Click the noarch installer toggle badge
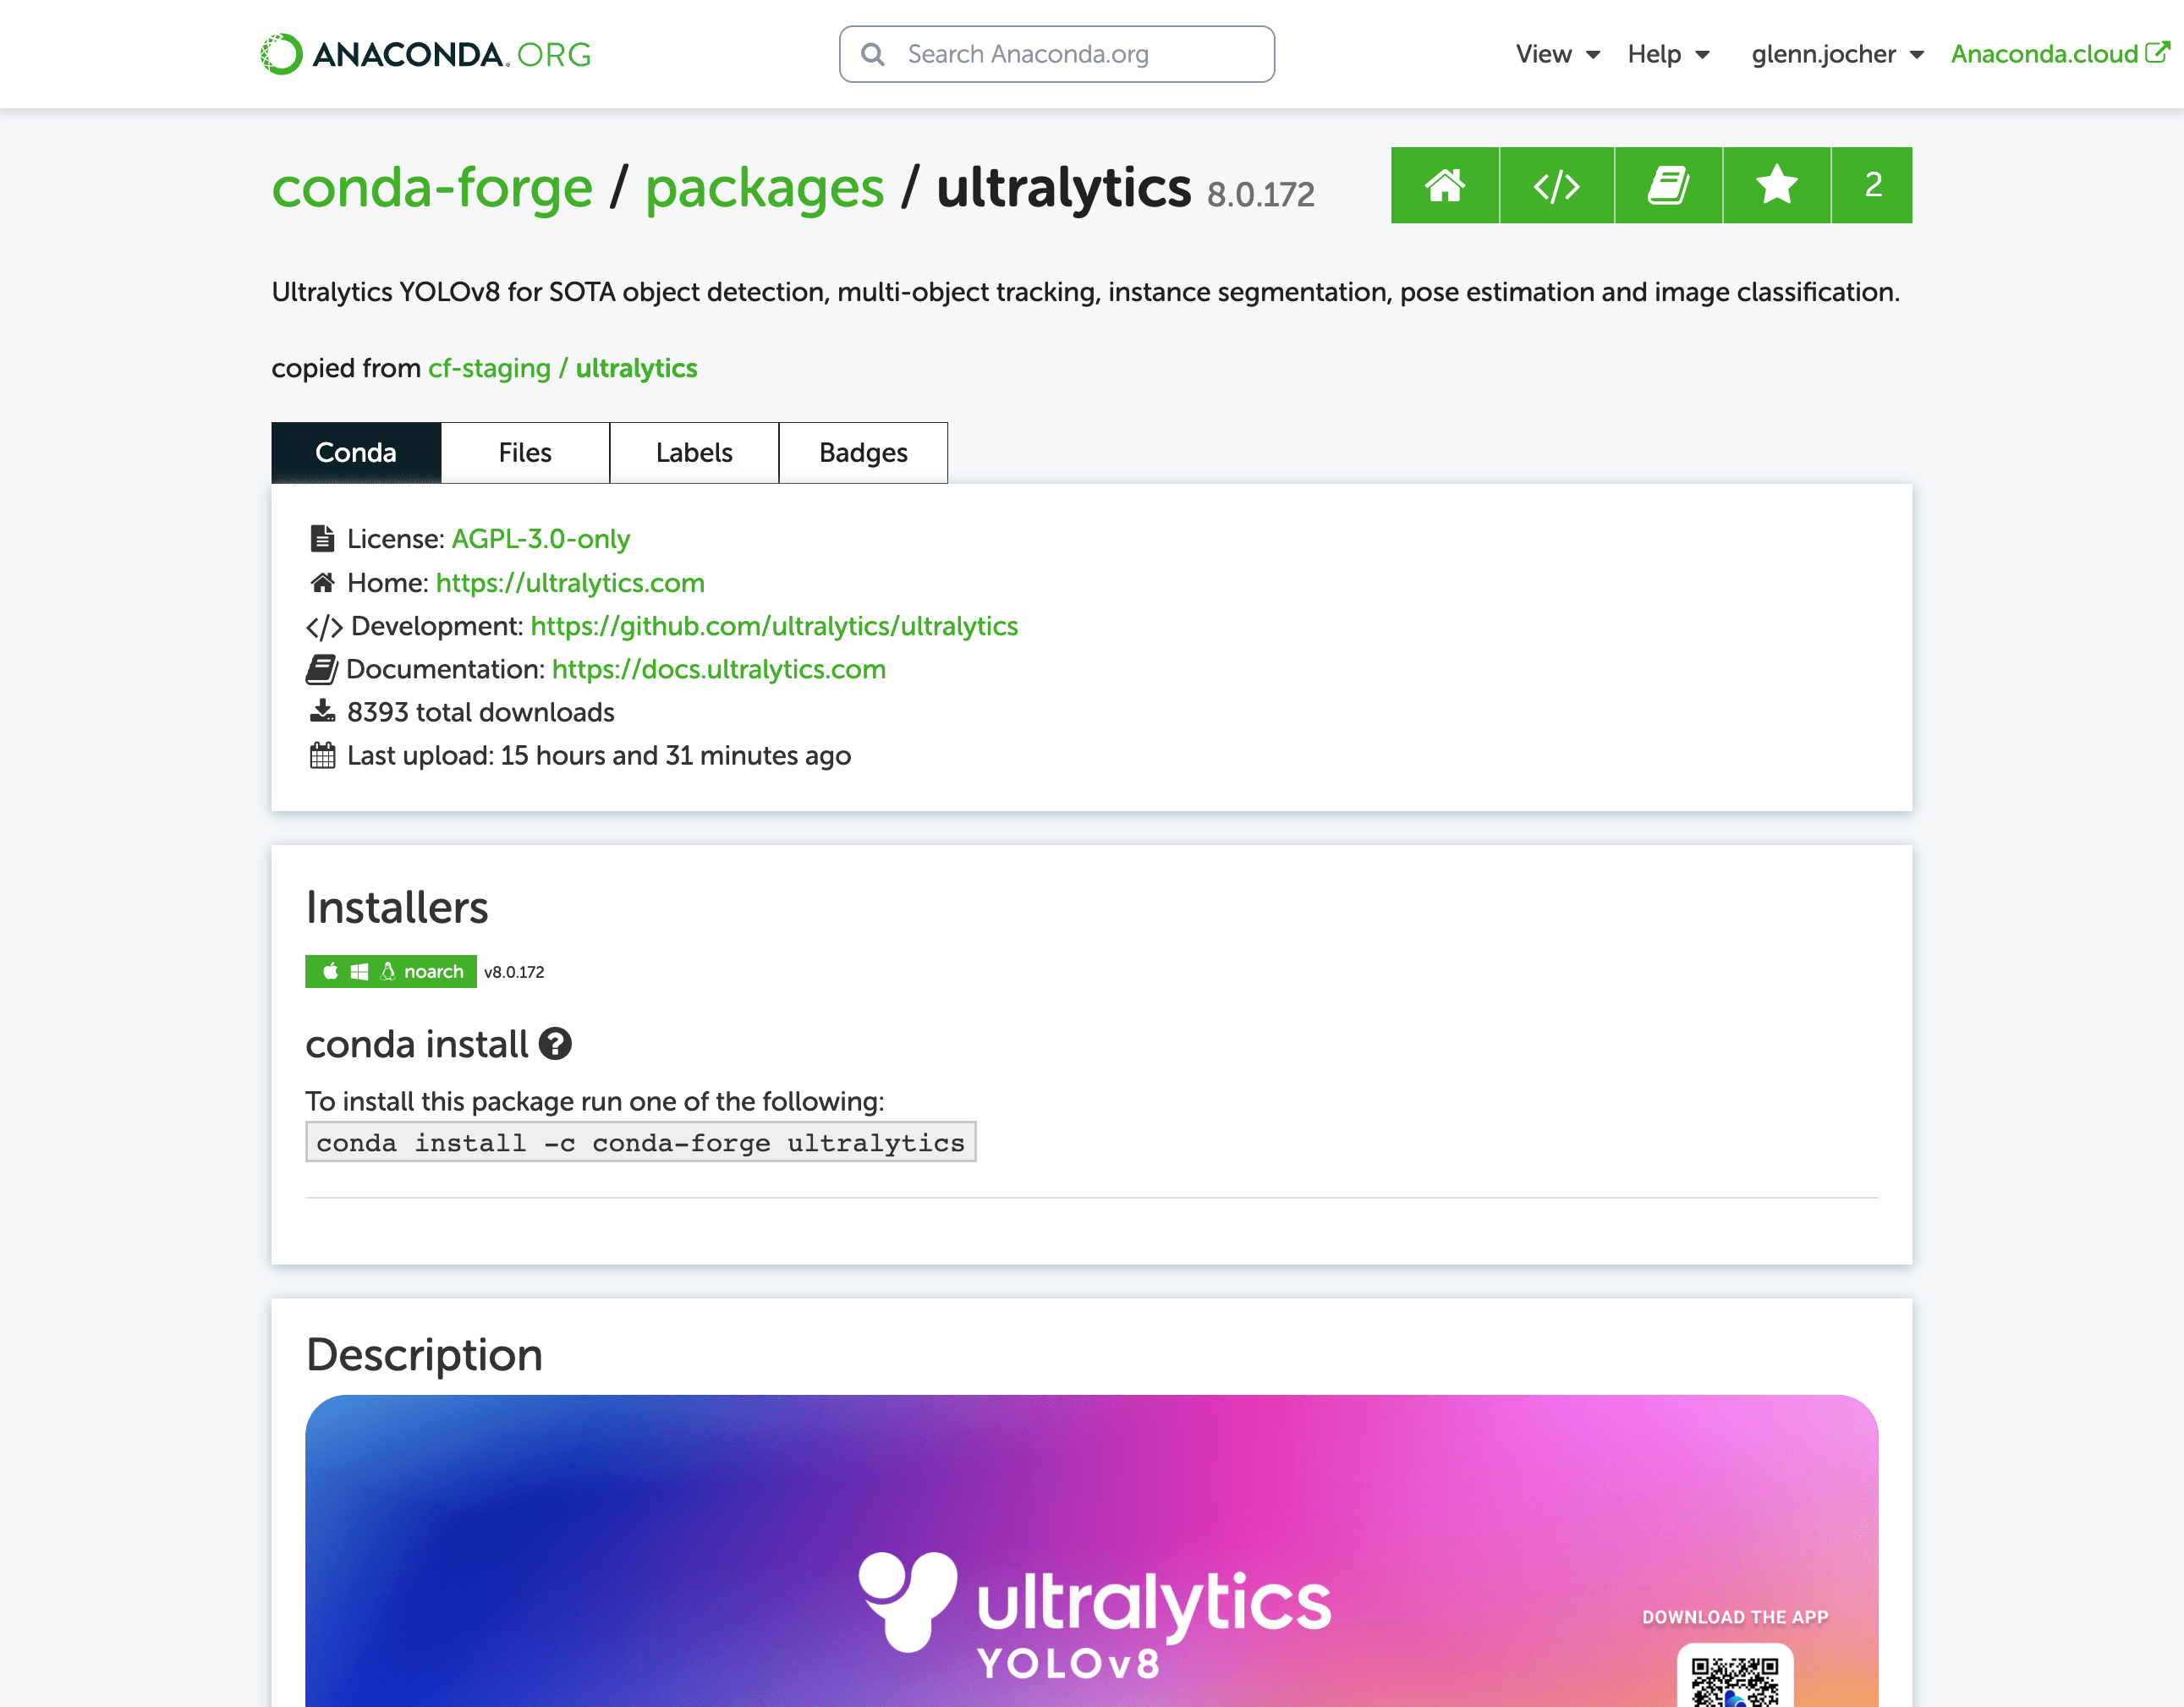Image resolution: width=2184 pixels, height=1707 pixels. click(390, 971)
